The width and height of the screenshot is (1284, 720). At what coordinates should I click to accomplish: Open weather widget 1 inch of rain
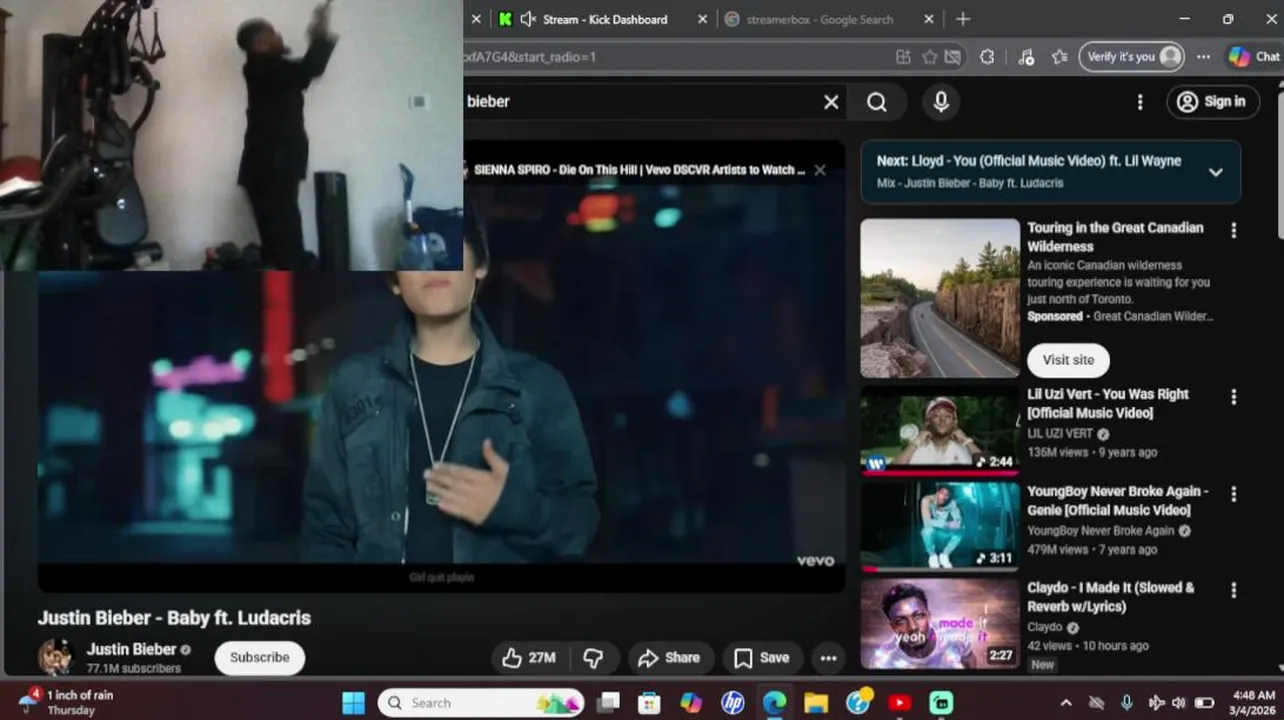click(66, 702)
